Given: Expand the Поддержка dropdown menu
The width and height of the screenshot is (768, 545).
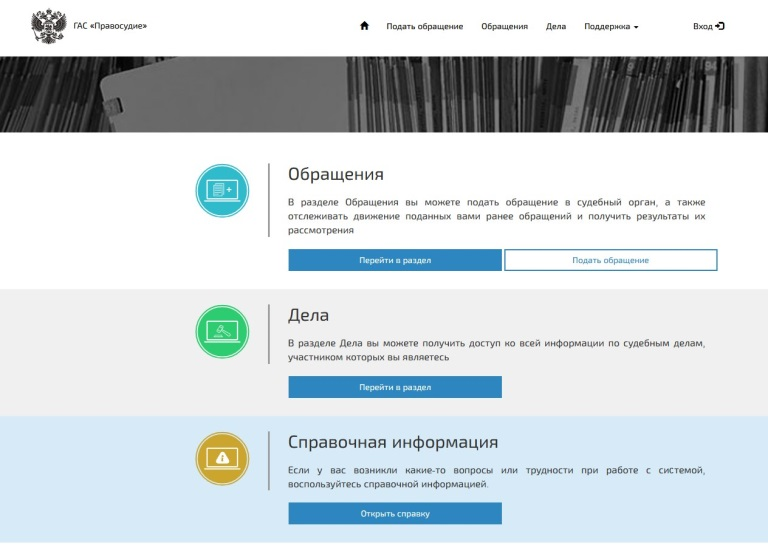Looking at the screenshot, I should (611, 26).
